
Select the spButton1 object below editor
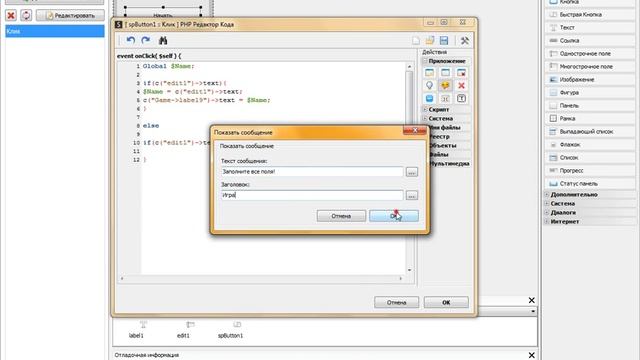230,330
